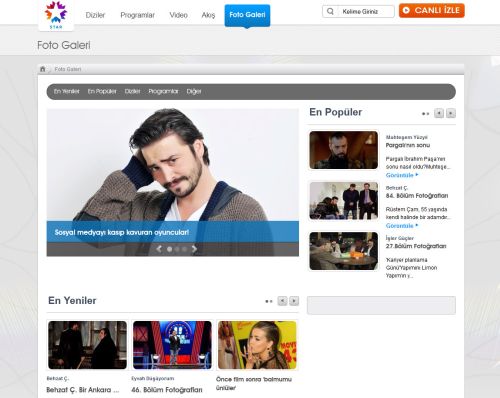This screenshot has height=398, width=500.
Task: Select the Foto Galeri tab
Action: click(x=247, y=15)
